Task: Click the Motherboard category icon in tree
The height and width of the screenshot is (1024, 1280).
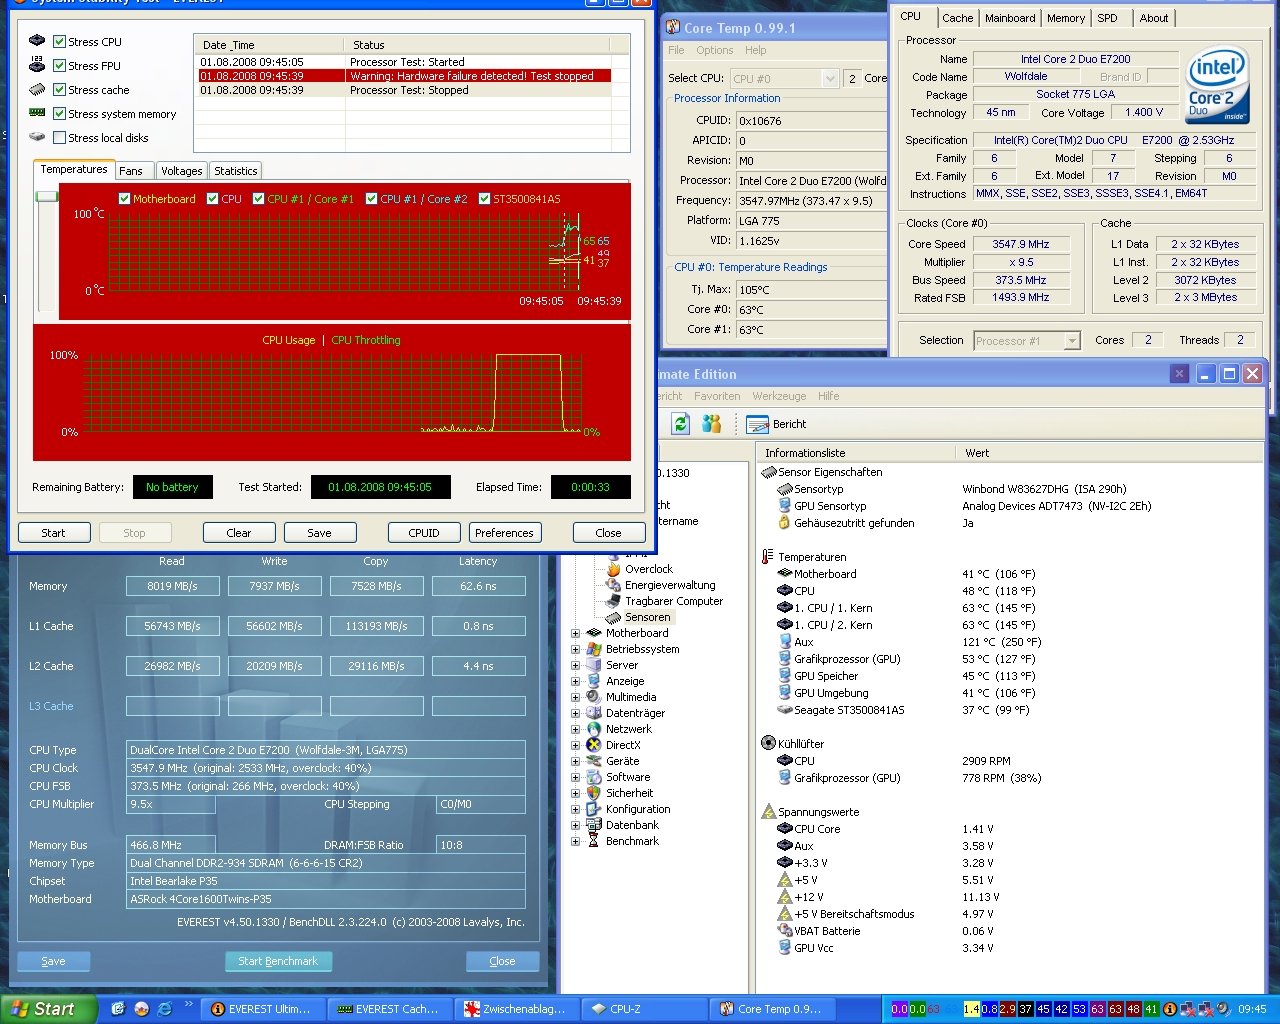Action: click(x=593, y=633)
